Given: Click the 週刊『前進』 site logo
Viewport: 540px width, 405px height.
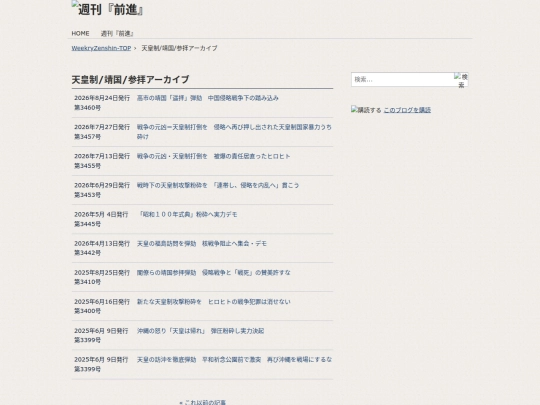Looking at the screenshot, I should pyautogui.click(x=107, y=9).
